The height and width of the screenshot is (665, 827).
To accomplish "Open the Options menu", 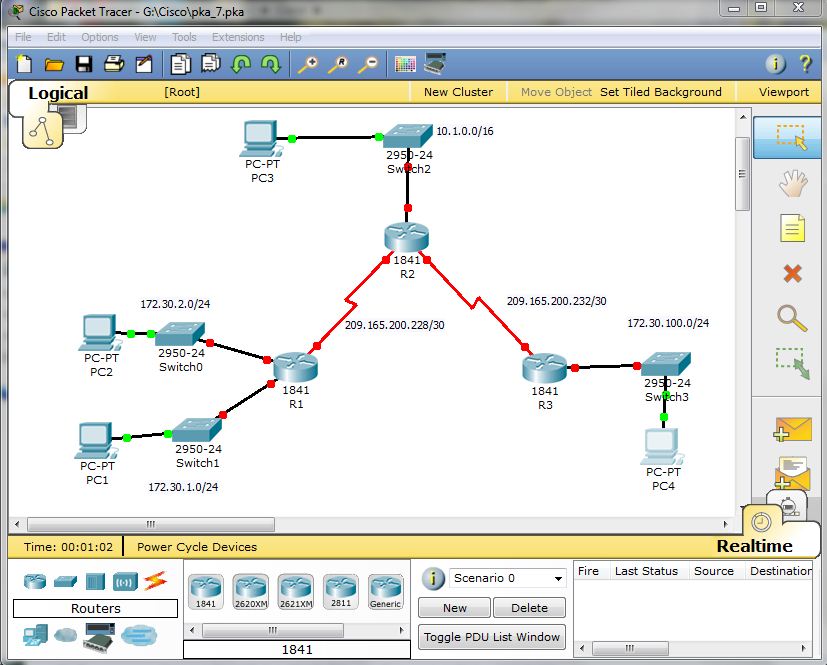I will click(x=100, y=37).
